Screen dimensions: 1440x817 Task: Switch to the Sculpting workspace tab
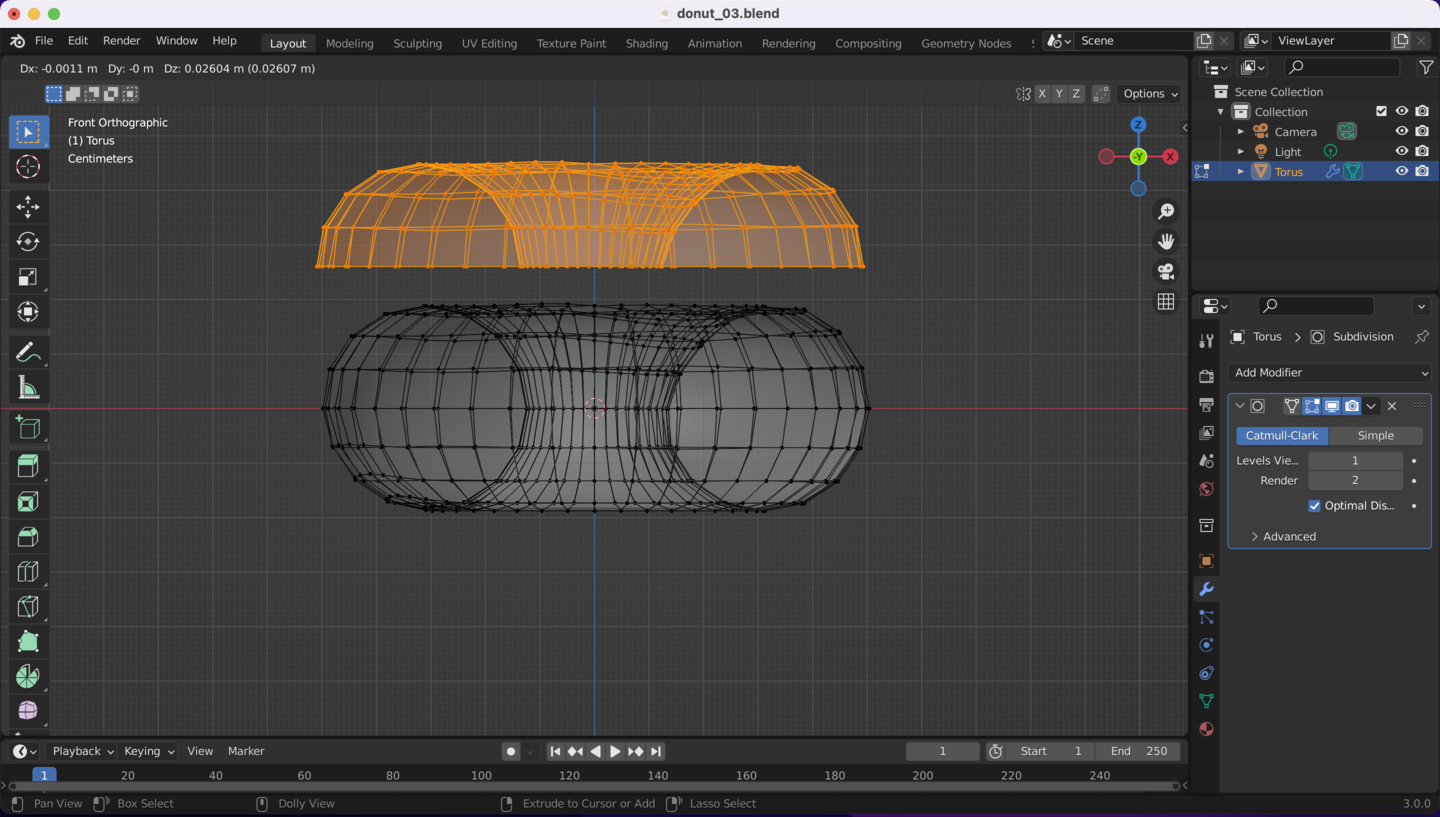pyautogui.click(x=417, y=43)
